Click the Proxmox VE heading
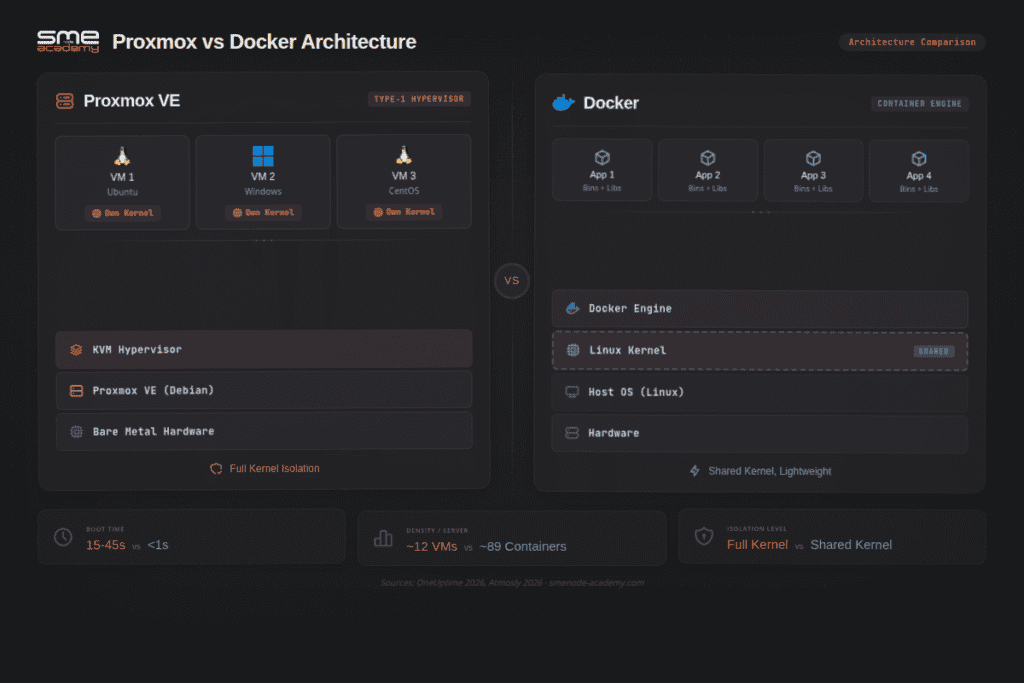This screenshot has height=683, width=1024. [131, 101]
